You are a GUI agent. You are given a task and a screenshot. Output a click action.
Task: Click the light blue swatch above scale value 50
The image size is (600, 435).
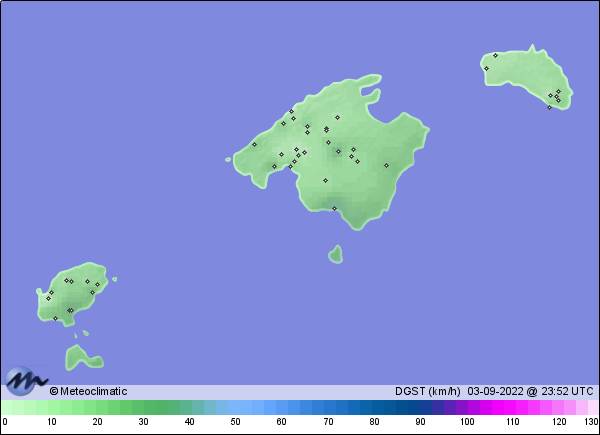click(x=234, y=407)
